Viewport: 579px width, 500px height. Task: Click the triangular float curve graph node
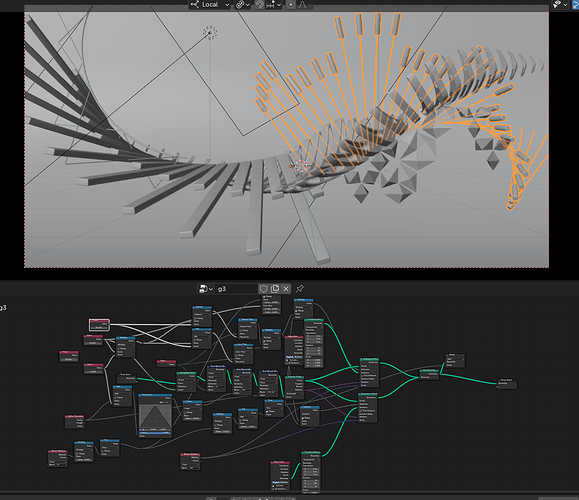pyautogui.click(x=155, y=416)
